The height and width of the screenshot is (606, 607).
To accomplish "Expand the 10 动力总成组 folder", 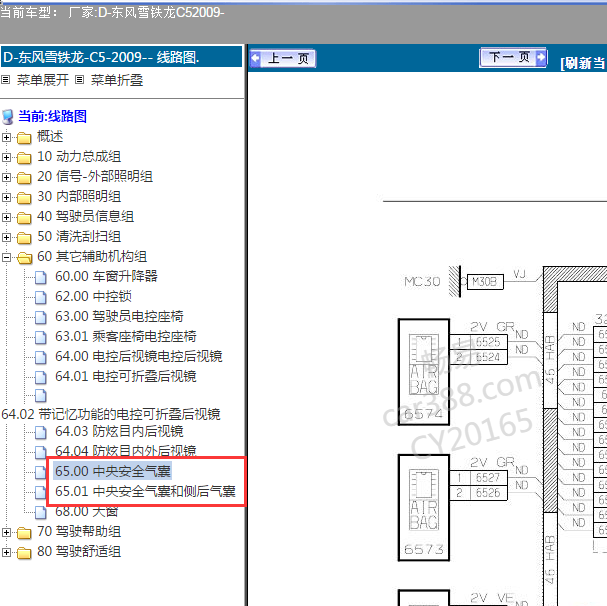I will [6, 157].
